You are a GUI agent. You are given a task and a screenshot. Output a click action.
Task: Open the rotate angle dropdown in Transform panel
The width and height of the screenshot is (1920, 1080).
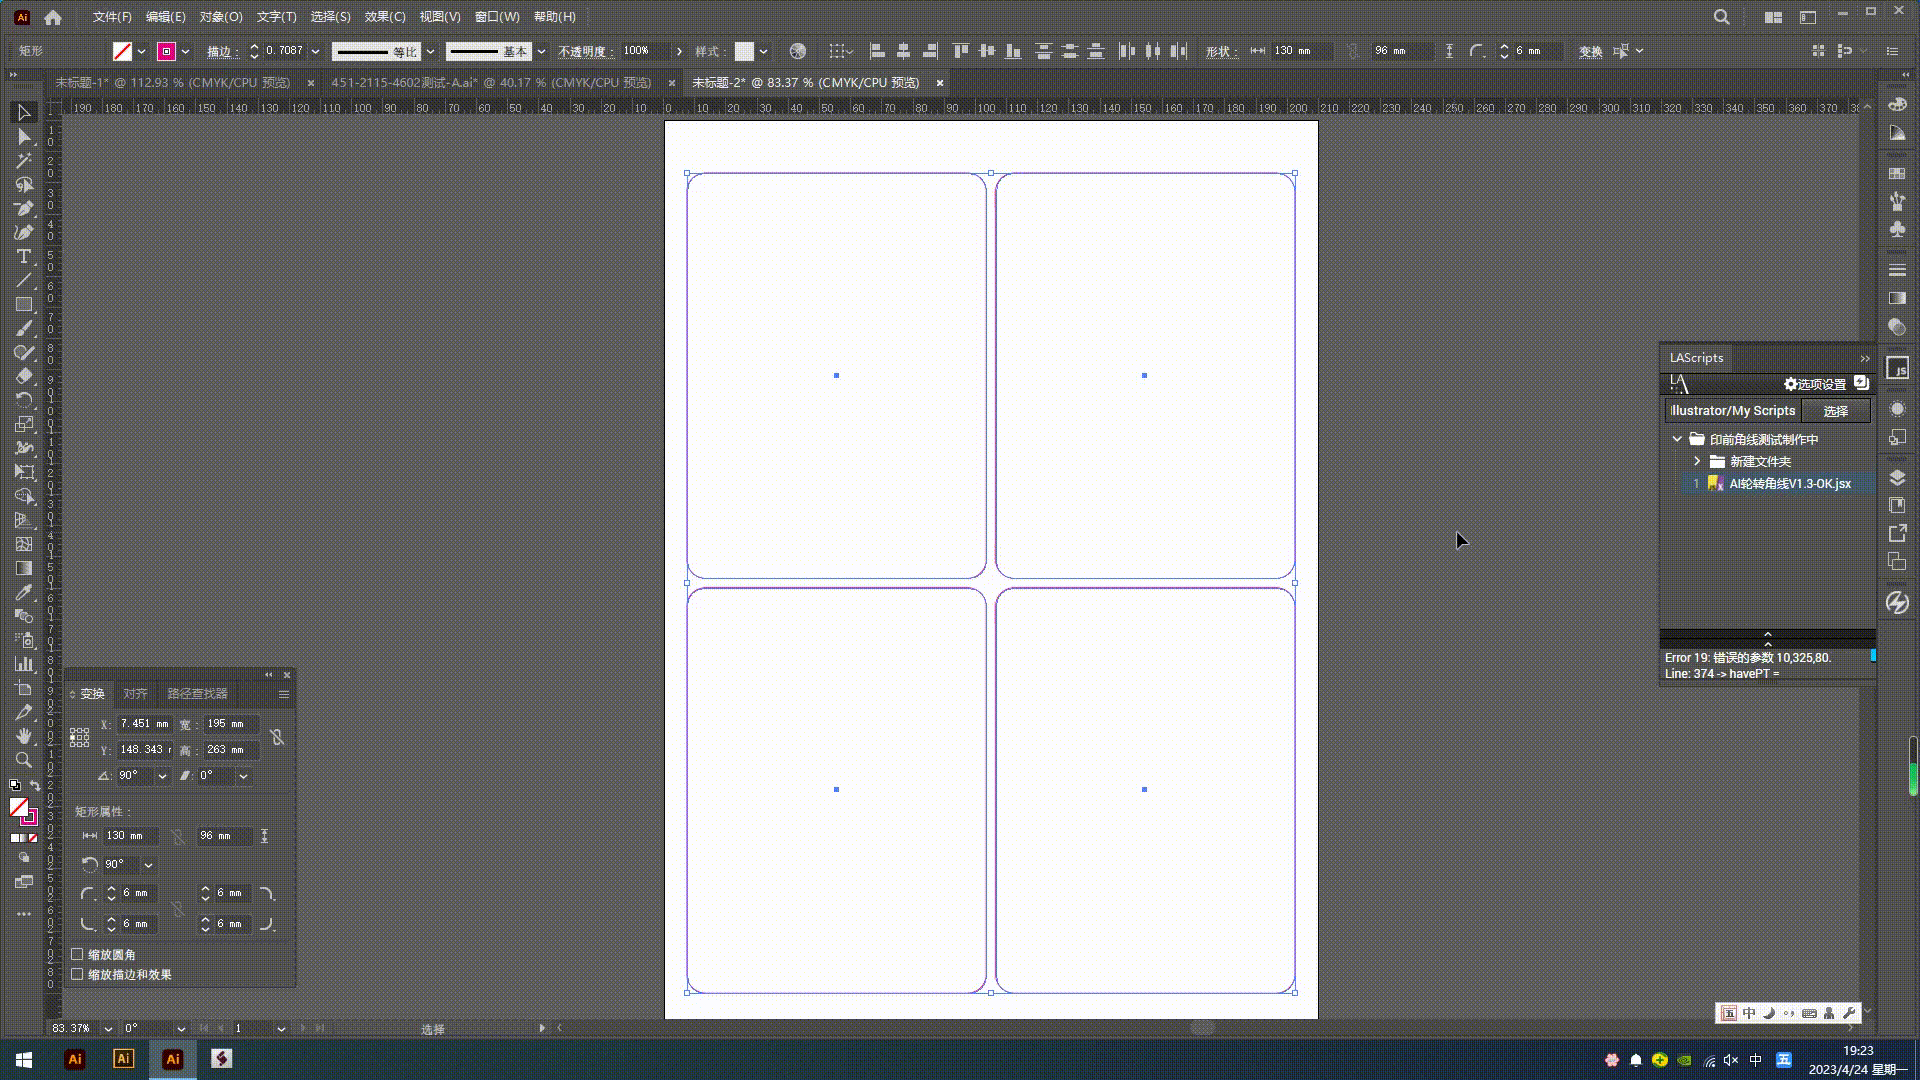(162, 776)
